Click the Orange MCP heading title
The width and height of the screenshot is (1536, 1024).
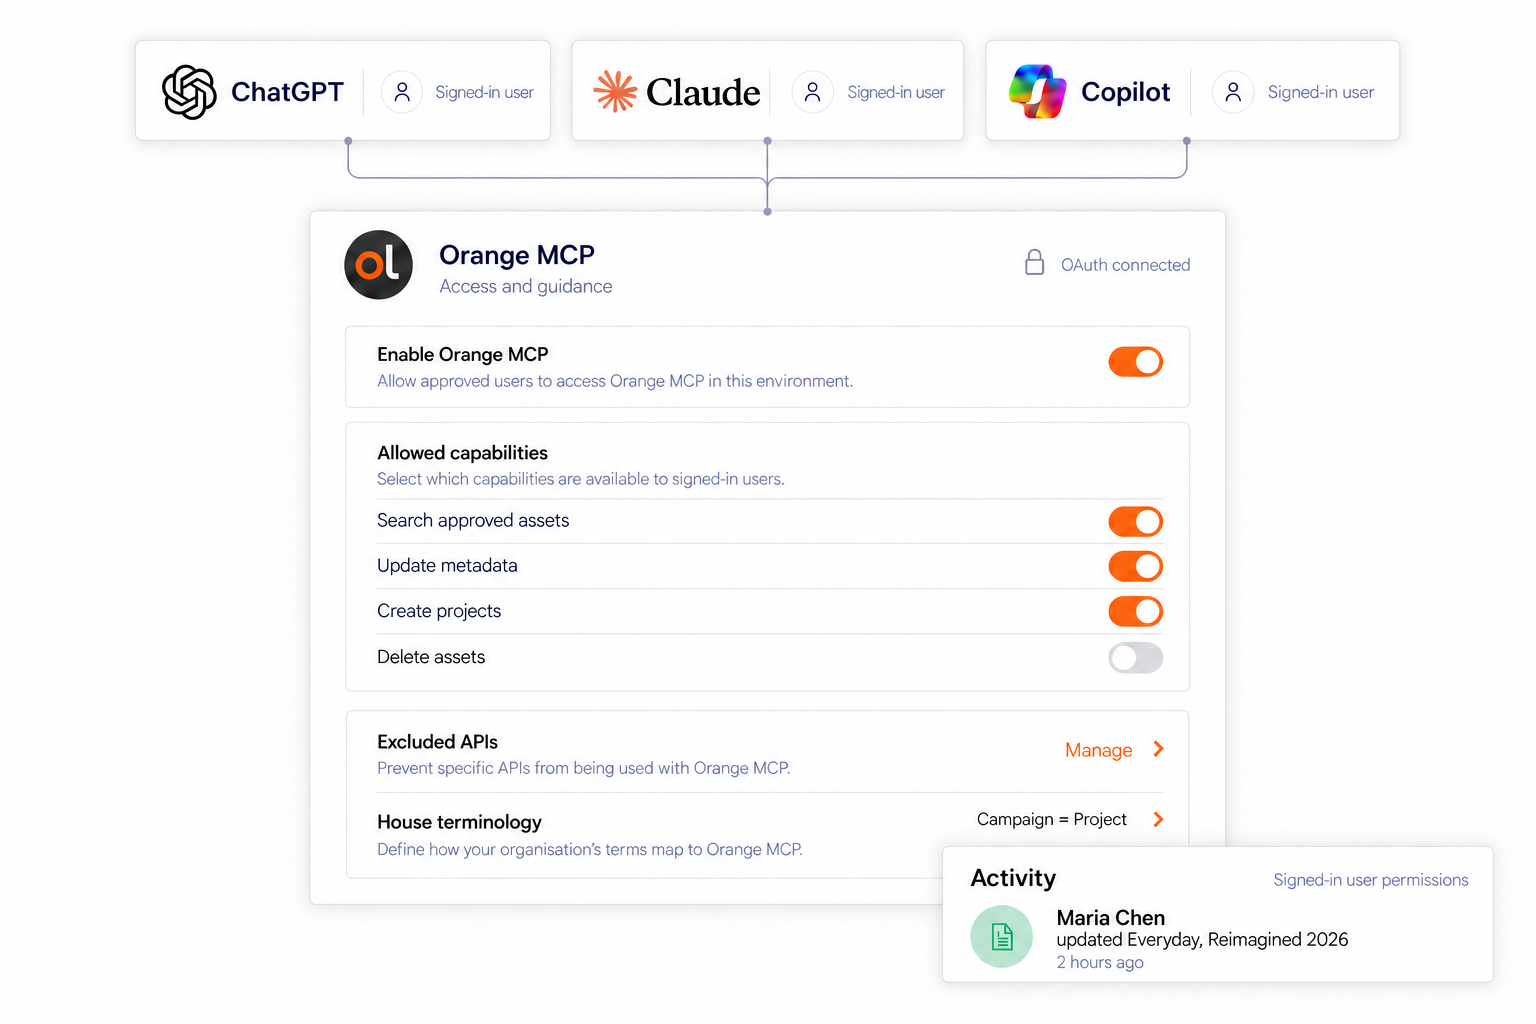pyautogui.click(x=517, y=255)
